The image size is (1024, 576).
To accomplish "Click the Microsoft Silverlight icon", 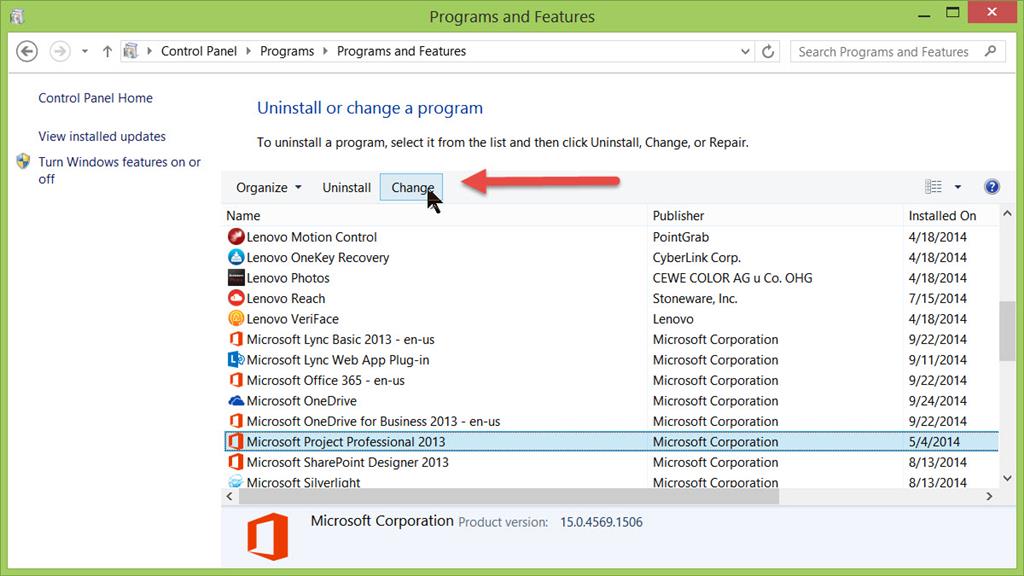I will point(236,482).
